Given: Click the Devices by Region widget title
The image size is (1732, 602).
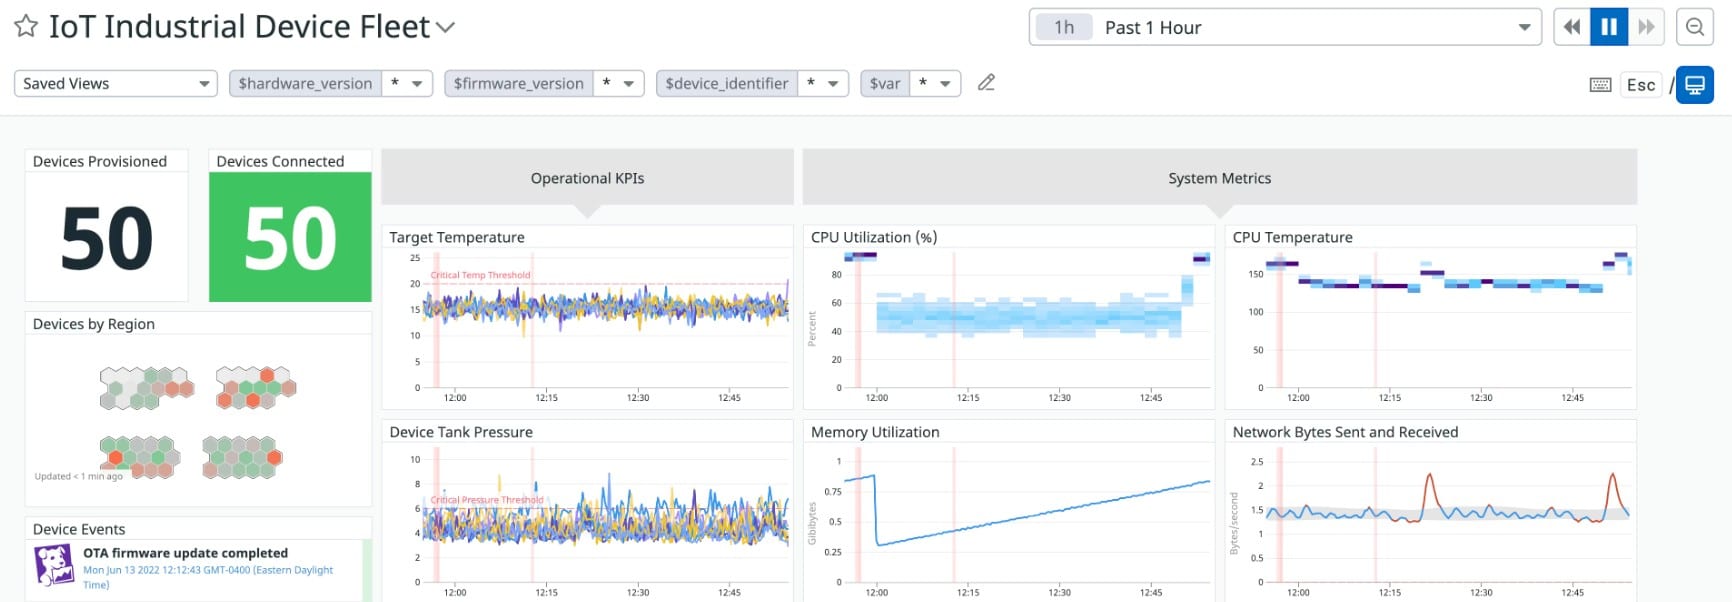Looking at the screenshot, I should tap(94, 324).
